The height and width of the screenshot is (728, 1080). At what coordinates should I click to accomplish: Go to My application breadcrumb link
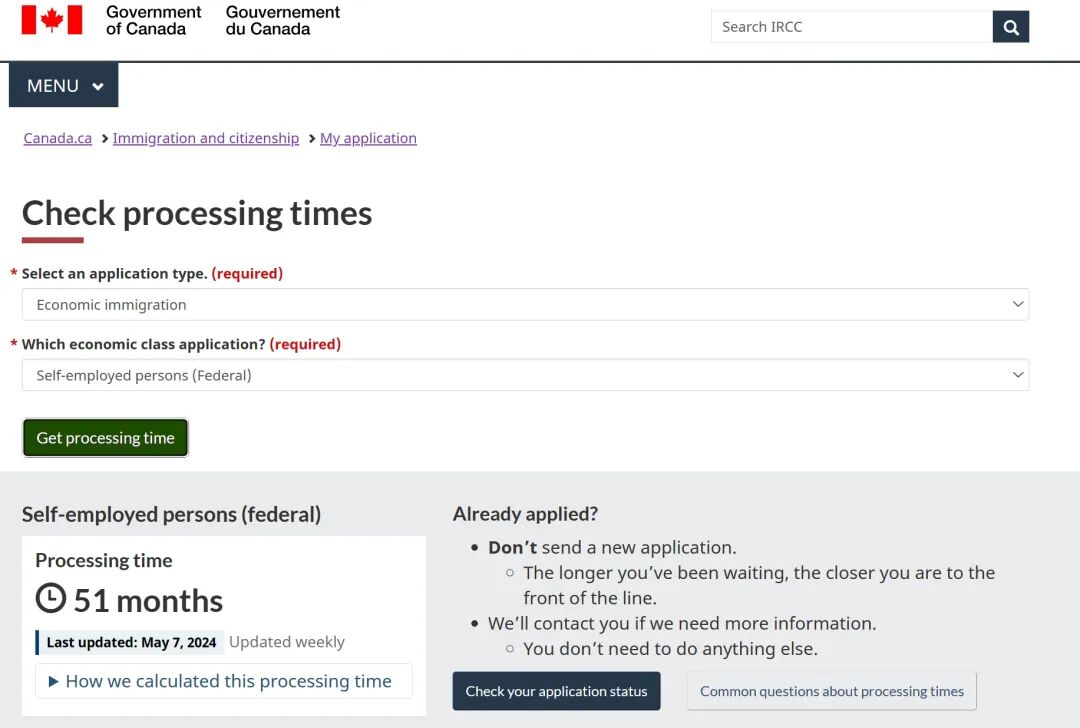tap(368, 138)
